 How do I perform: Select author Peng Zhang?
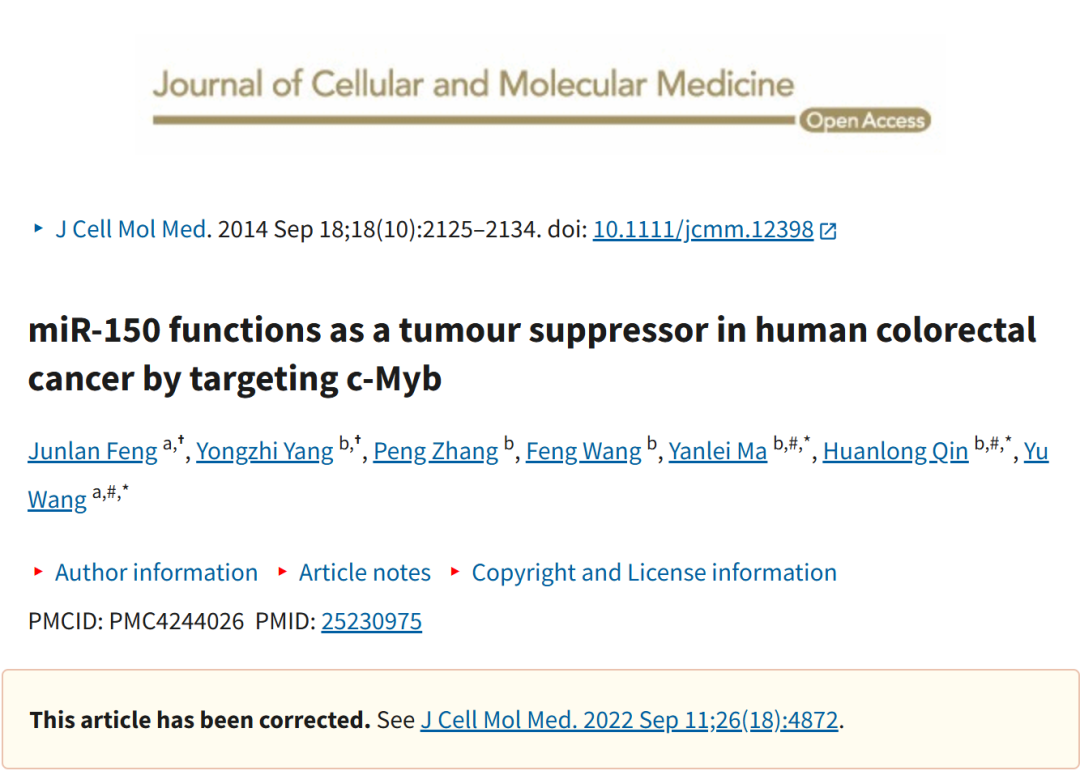tap(435, 451)
